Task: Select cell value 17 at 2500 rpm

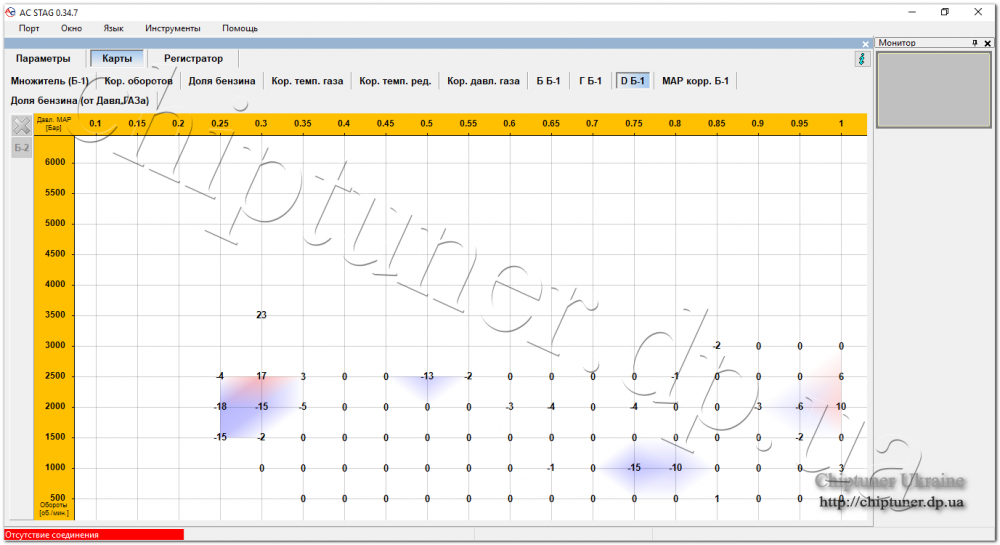Action: (261, 376)
